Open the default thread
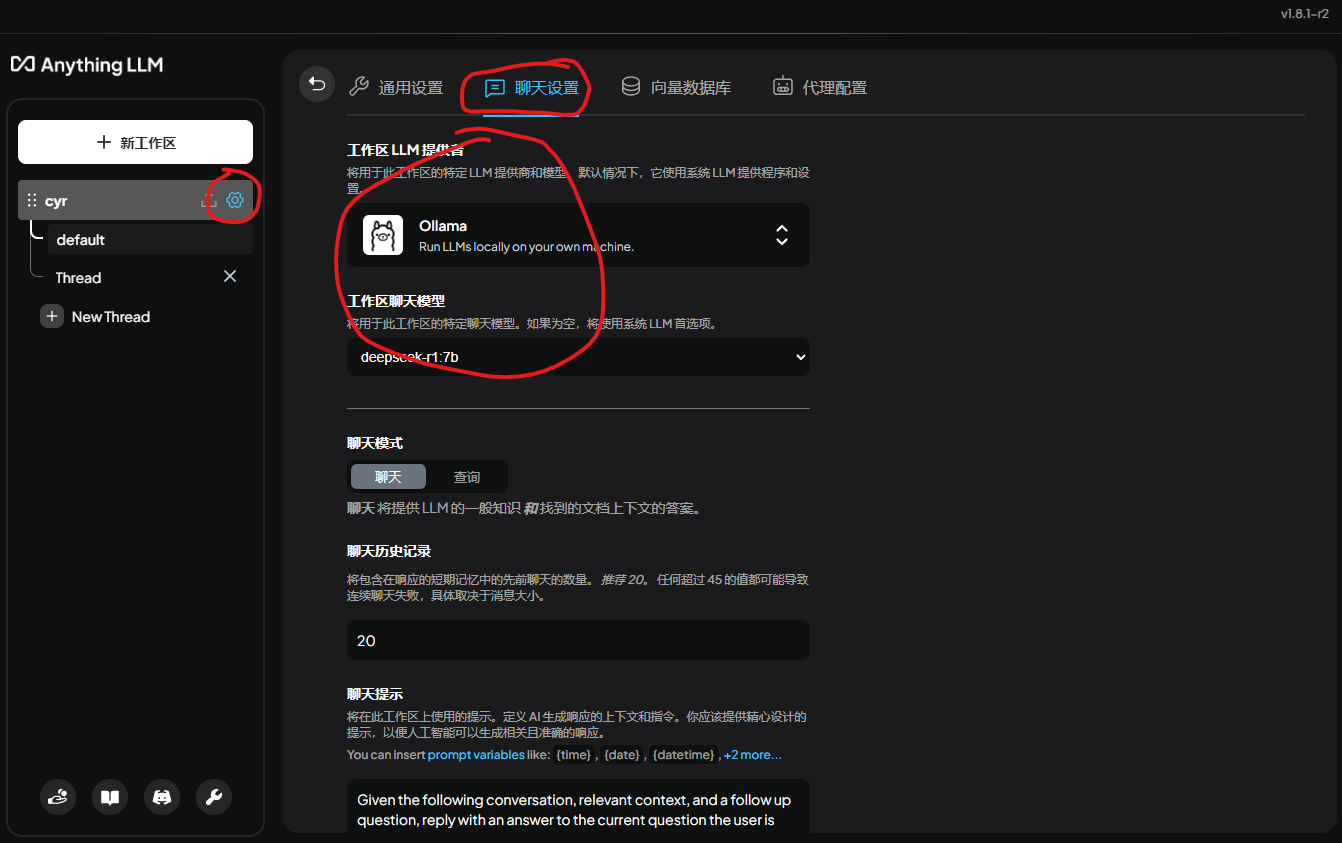1342x843 pixels. point(150,239)
